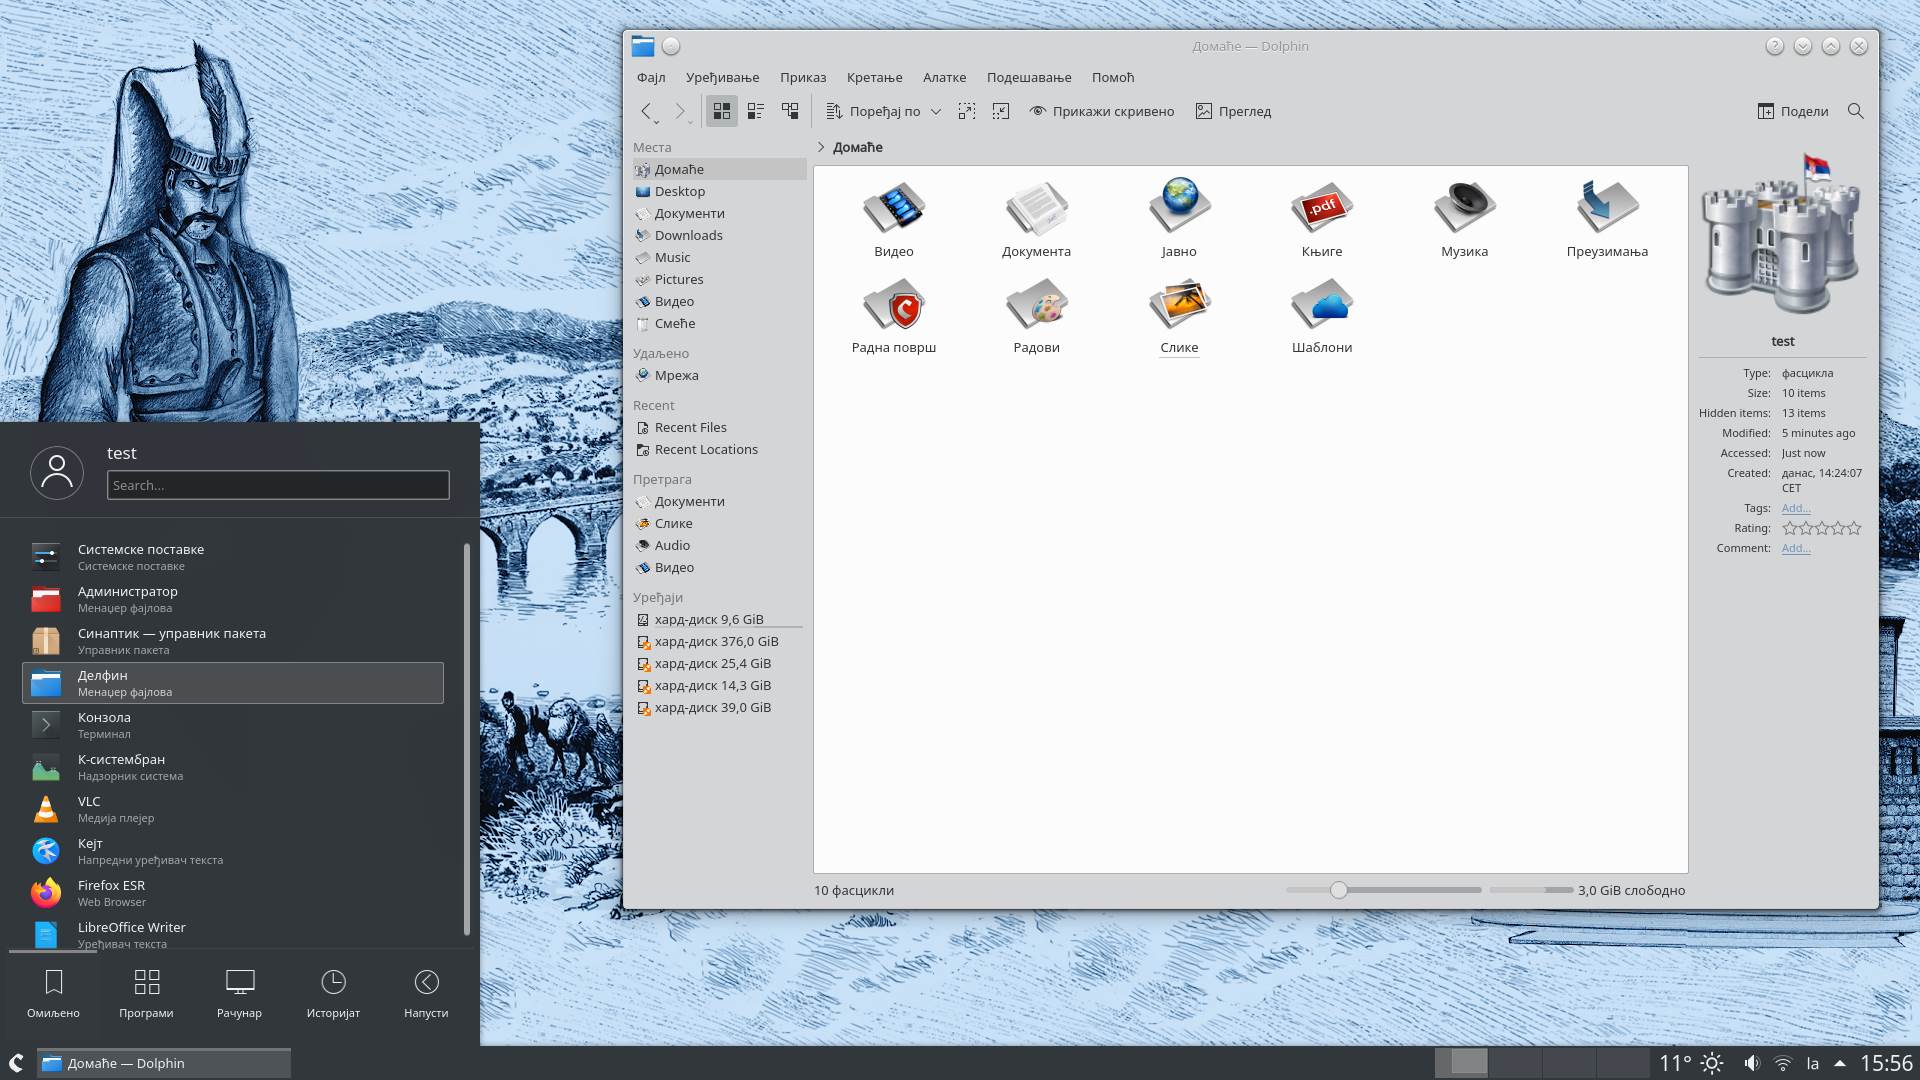This screenshot has width=1920, height=1080.
Task: Click the breadcrumb chevron before Домаће
Action: click(x=821, y=147)
